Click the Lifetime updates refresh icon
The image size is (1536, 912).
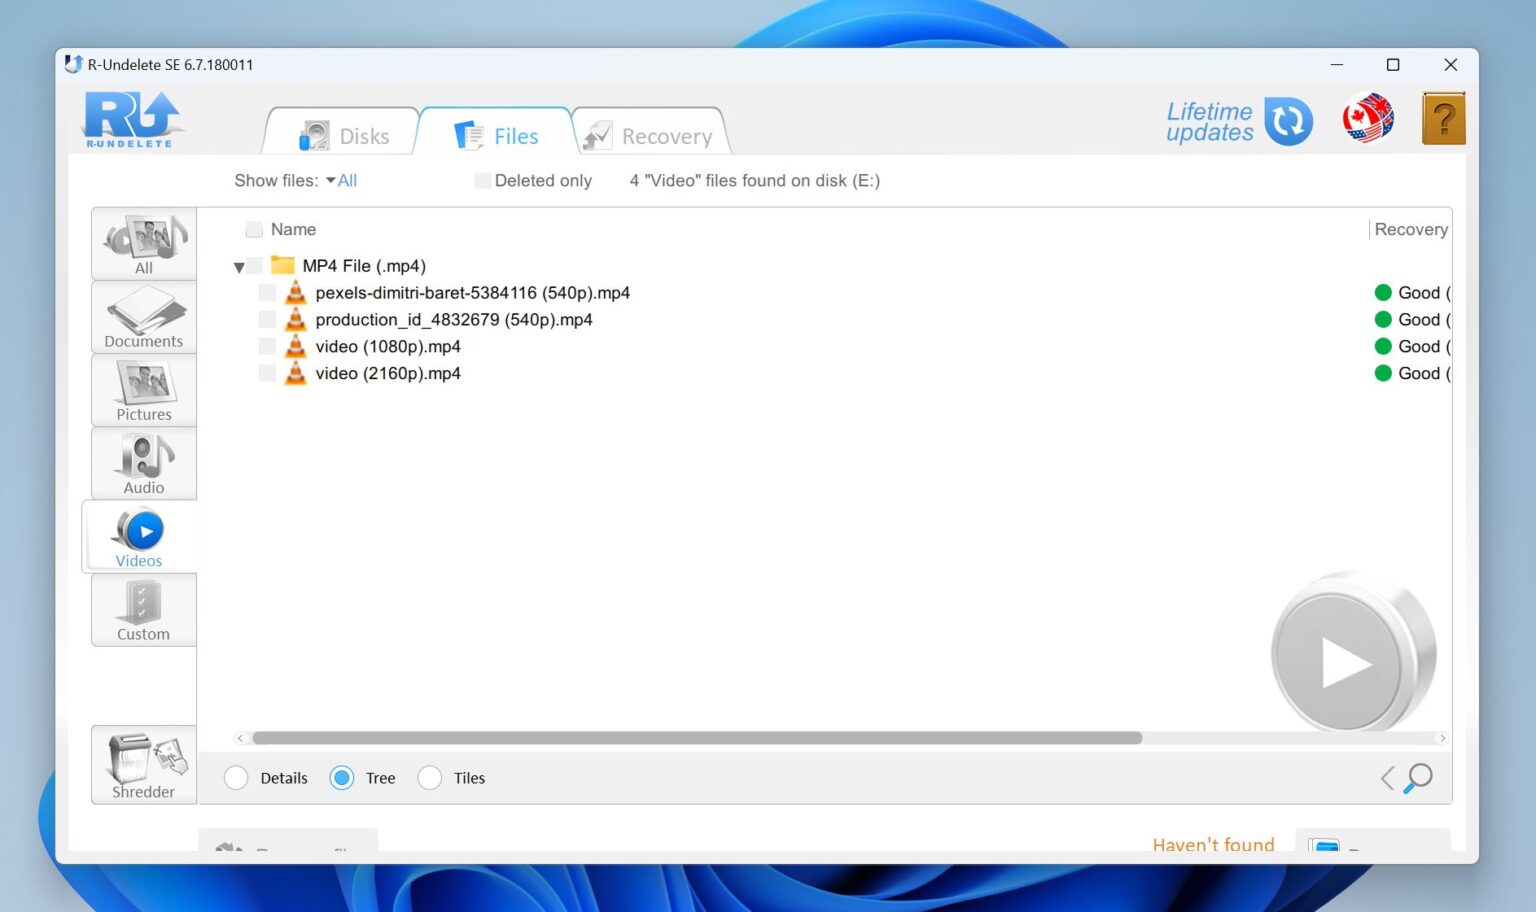[1288, 120]
